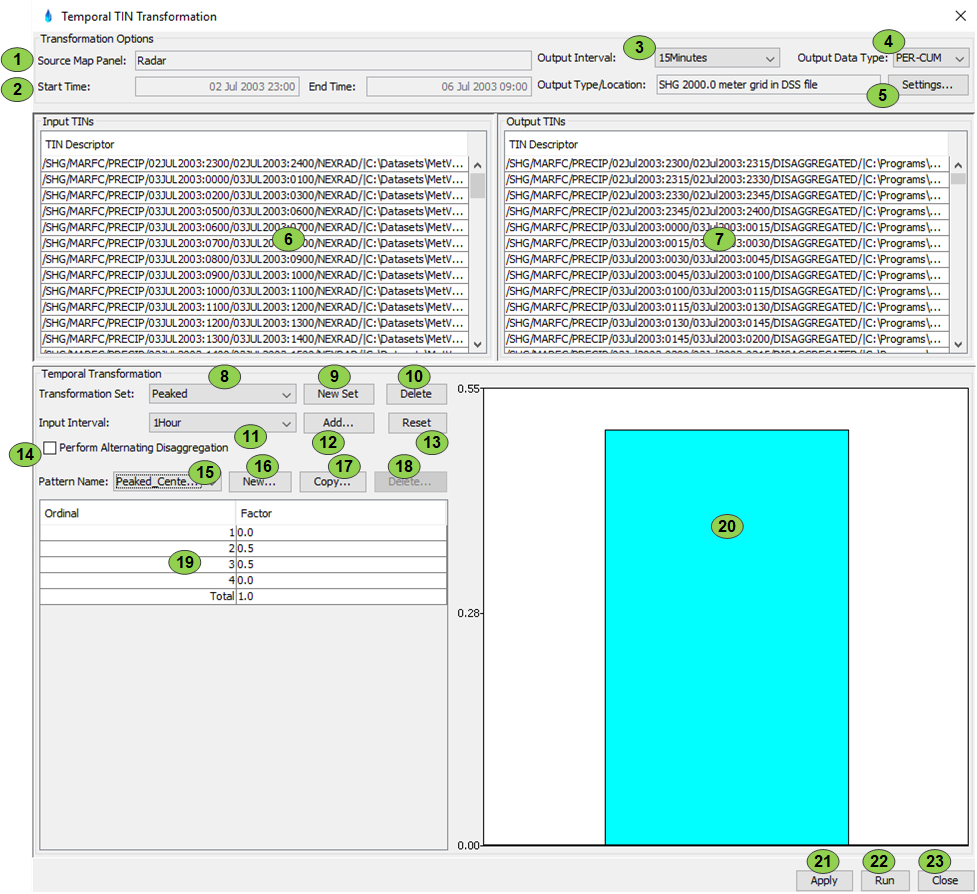Select output TIN 02Jul2003:2330/02Jul2003:2345 row
977x894 pixels.
click(727, 196)
